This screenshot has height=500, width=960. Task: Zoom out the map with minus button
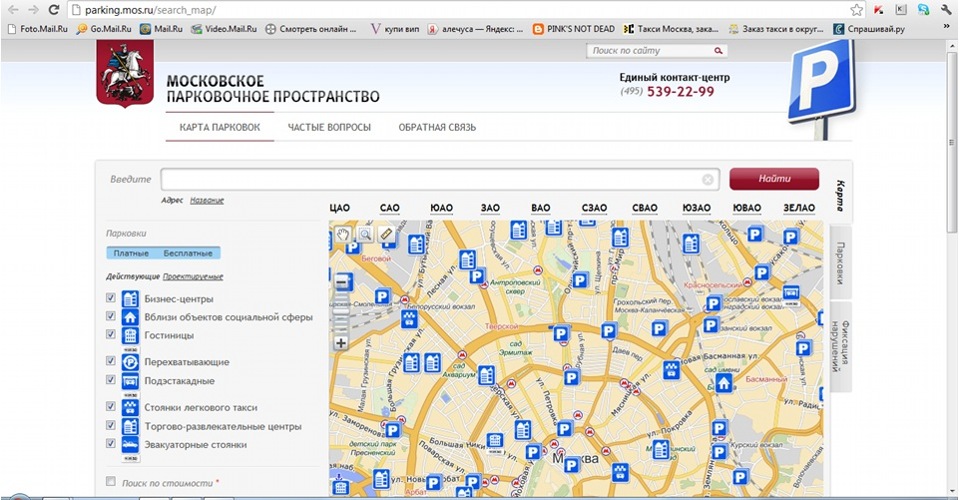[x=341, y=282]
